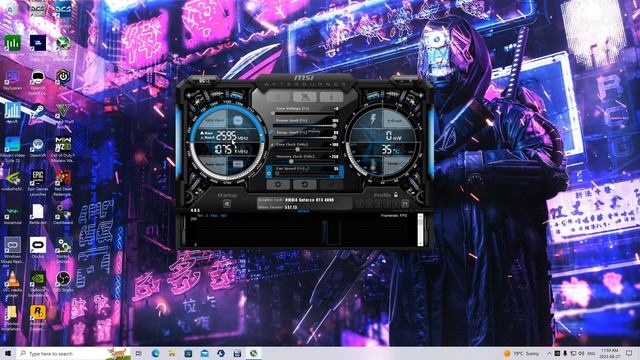The height and width of the screenshot is (360, 640).
Task: Toggle link between Power and Temp limit
Action: (x=270, y=132)
